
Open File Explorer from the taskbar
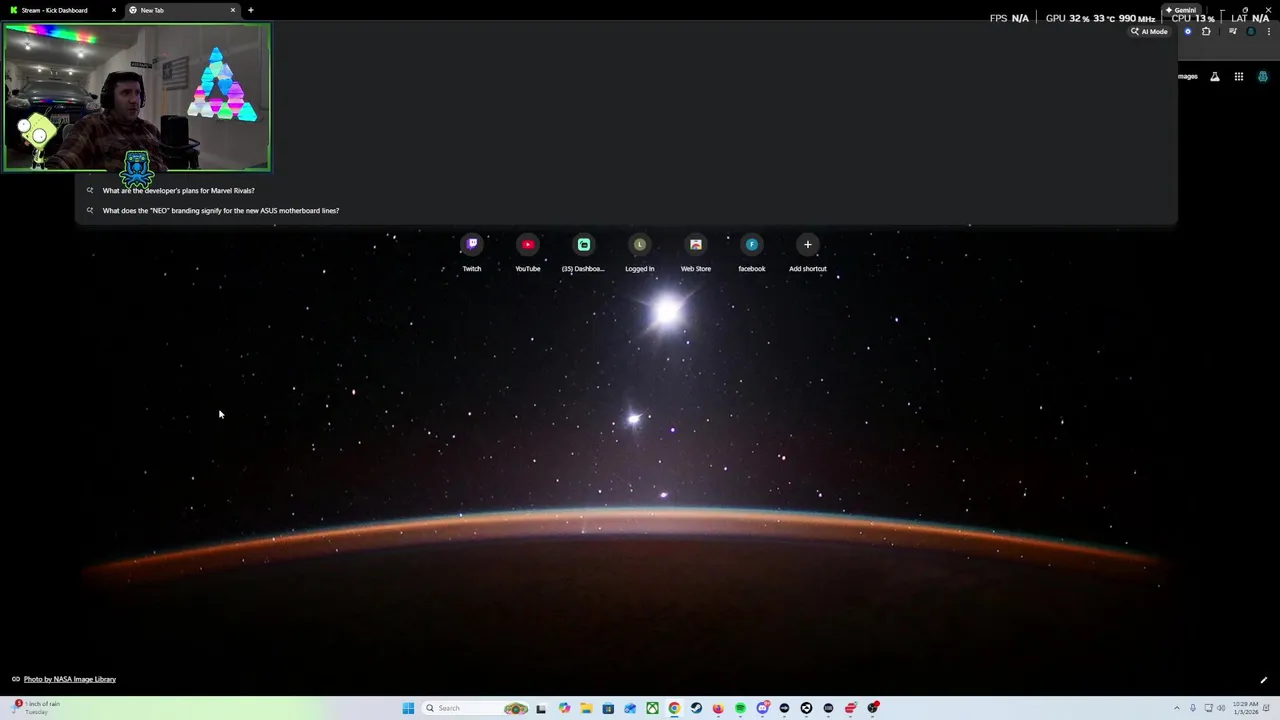586,708
